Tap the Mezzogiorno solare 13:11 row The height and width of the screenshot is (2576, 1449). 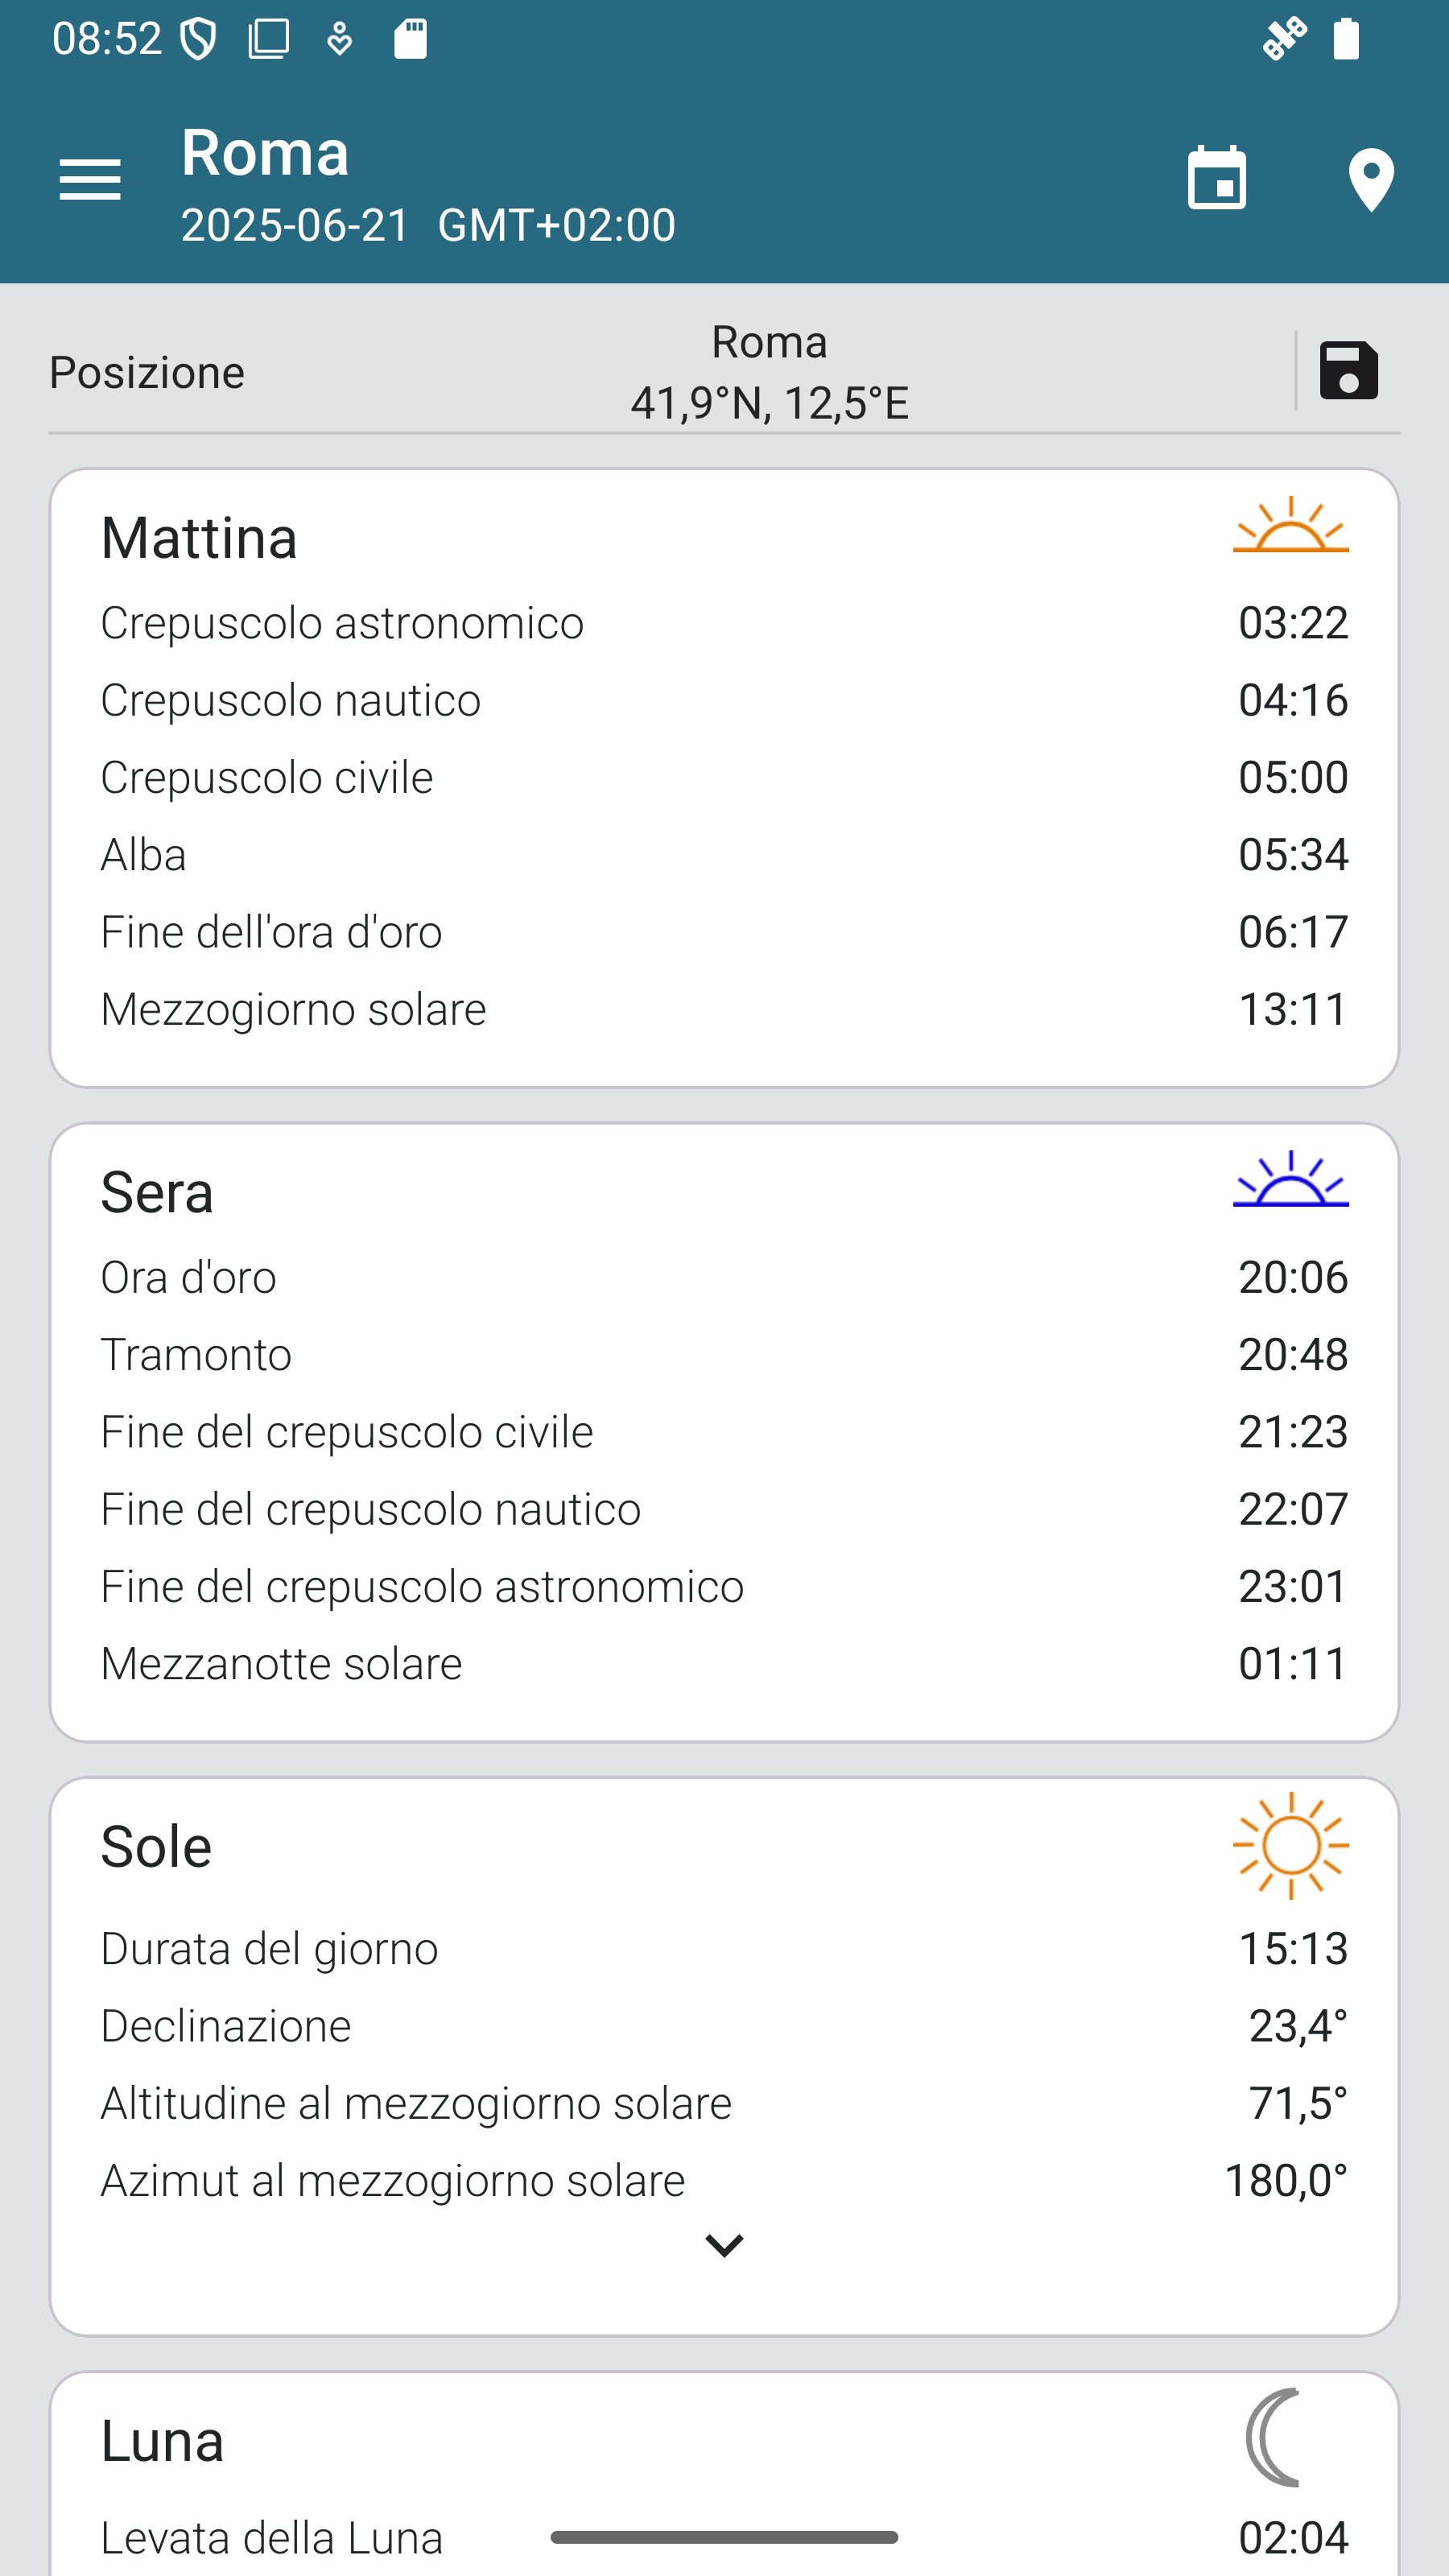coord(724,1009)
